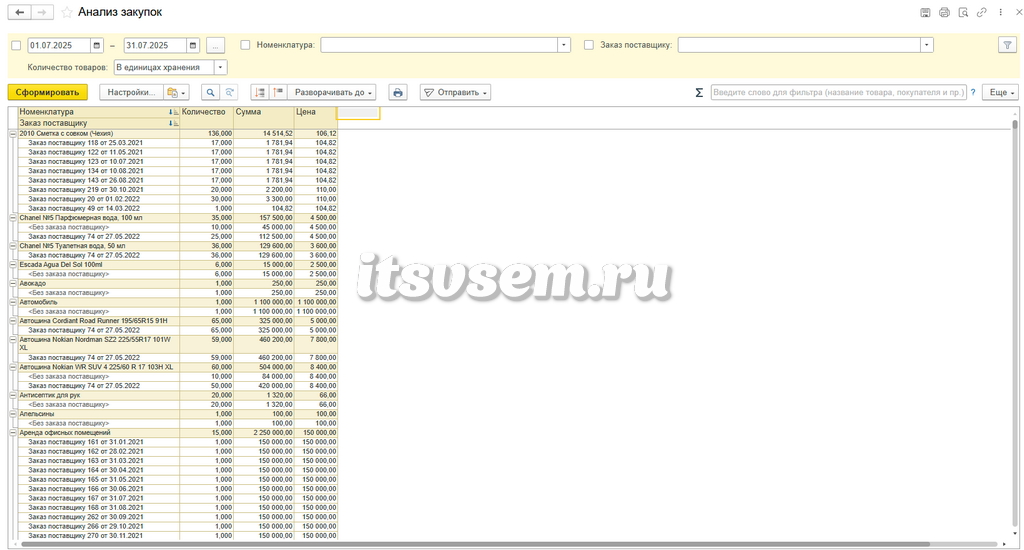Enable the Заказ поставщику filter checkbox
Image resolution: width=1024 pixels, height=550 pixels.
click(x=588, y=45)
